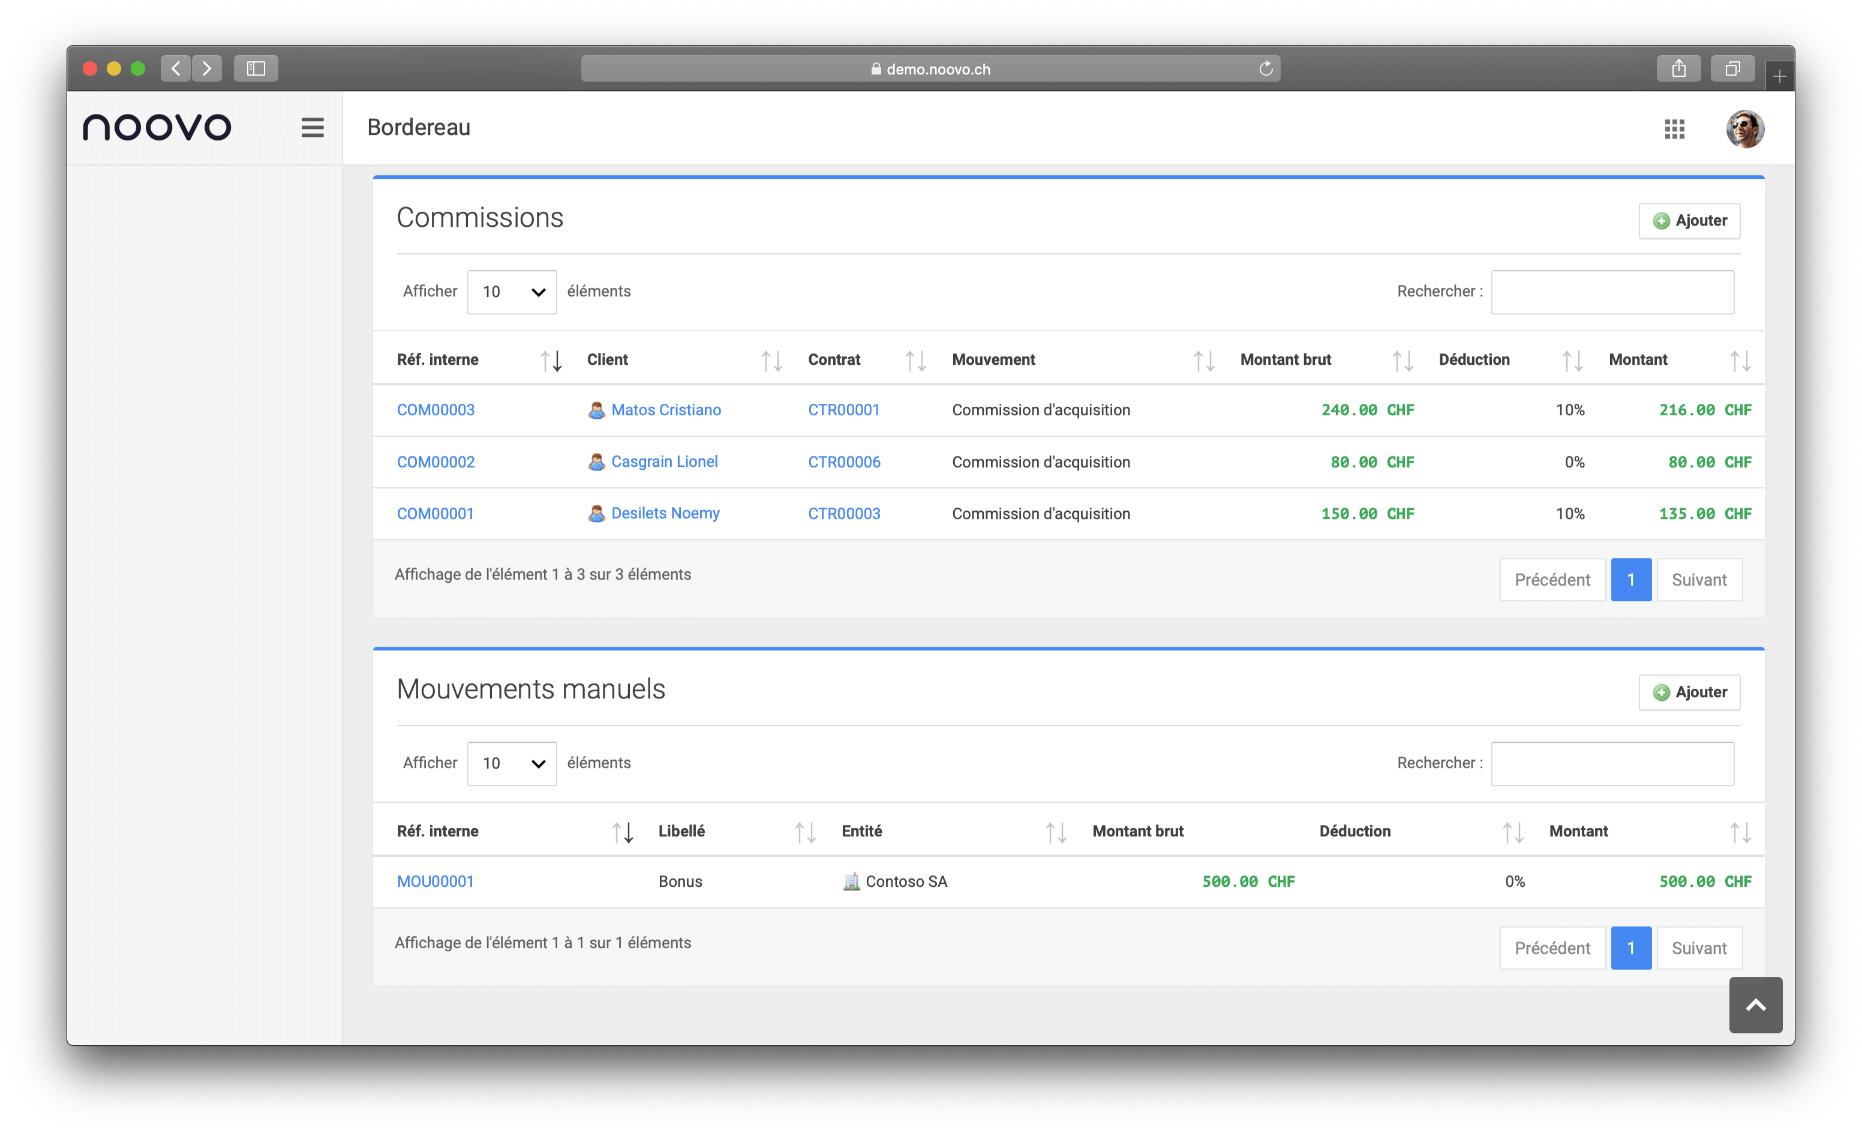Focus the Commissions Rechercher field
Image resolution: width=1862 pixels, height=1134 pixels.
click(x=1612, y=292)
